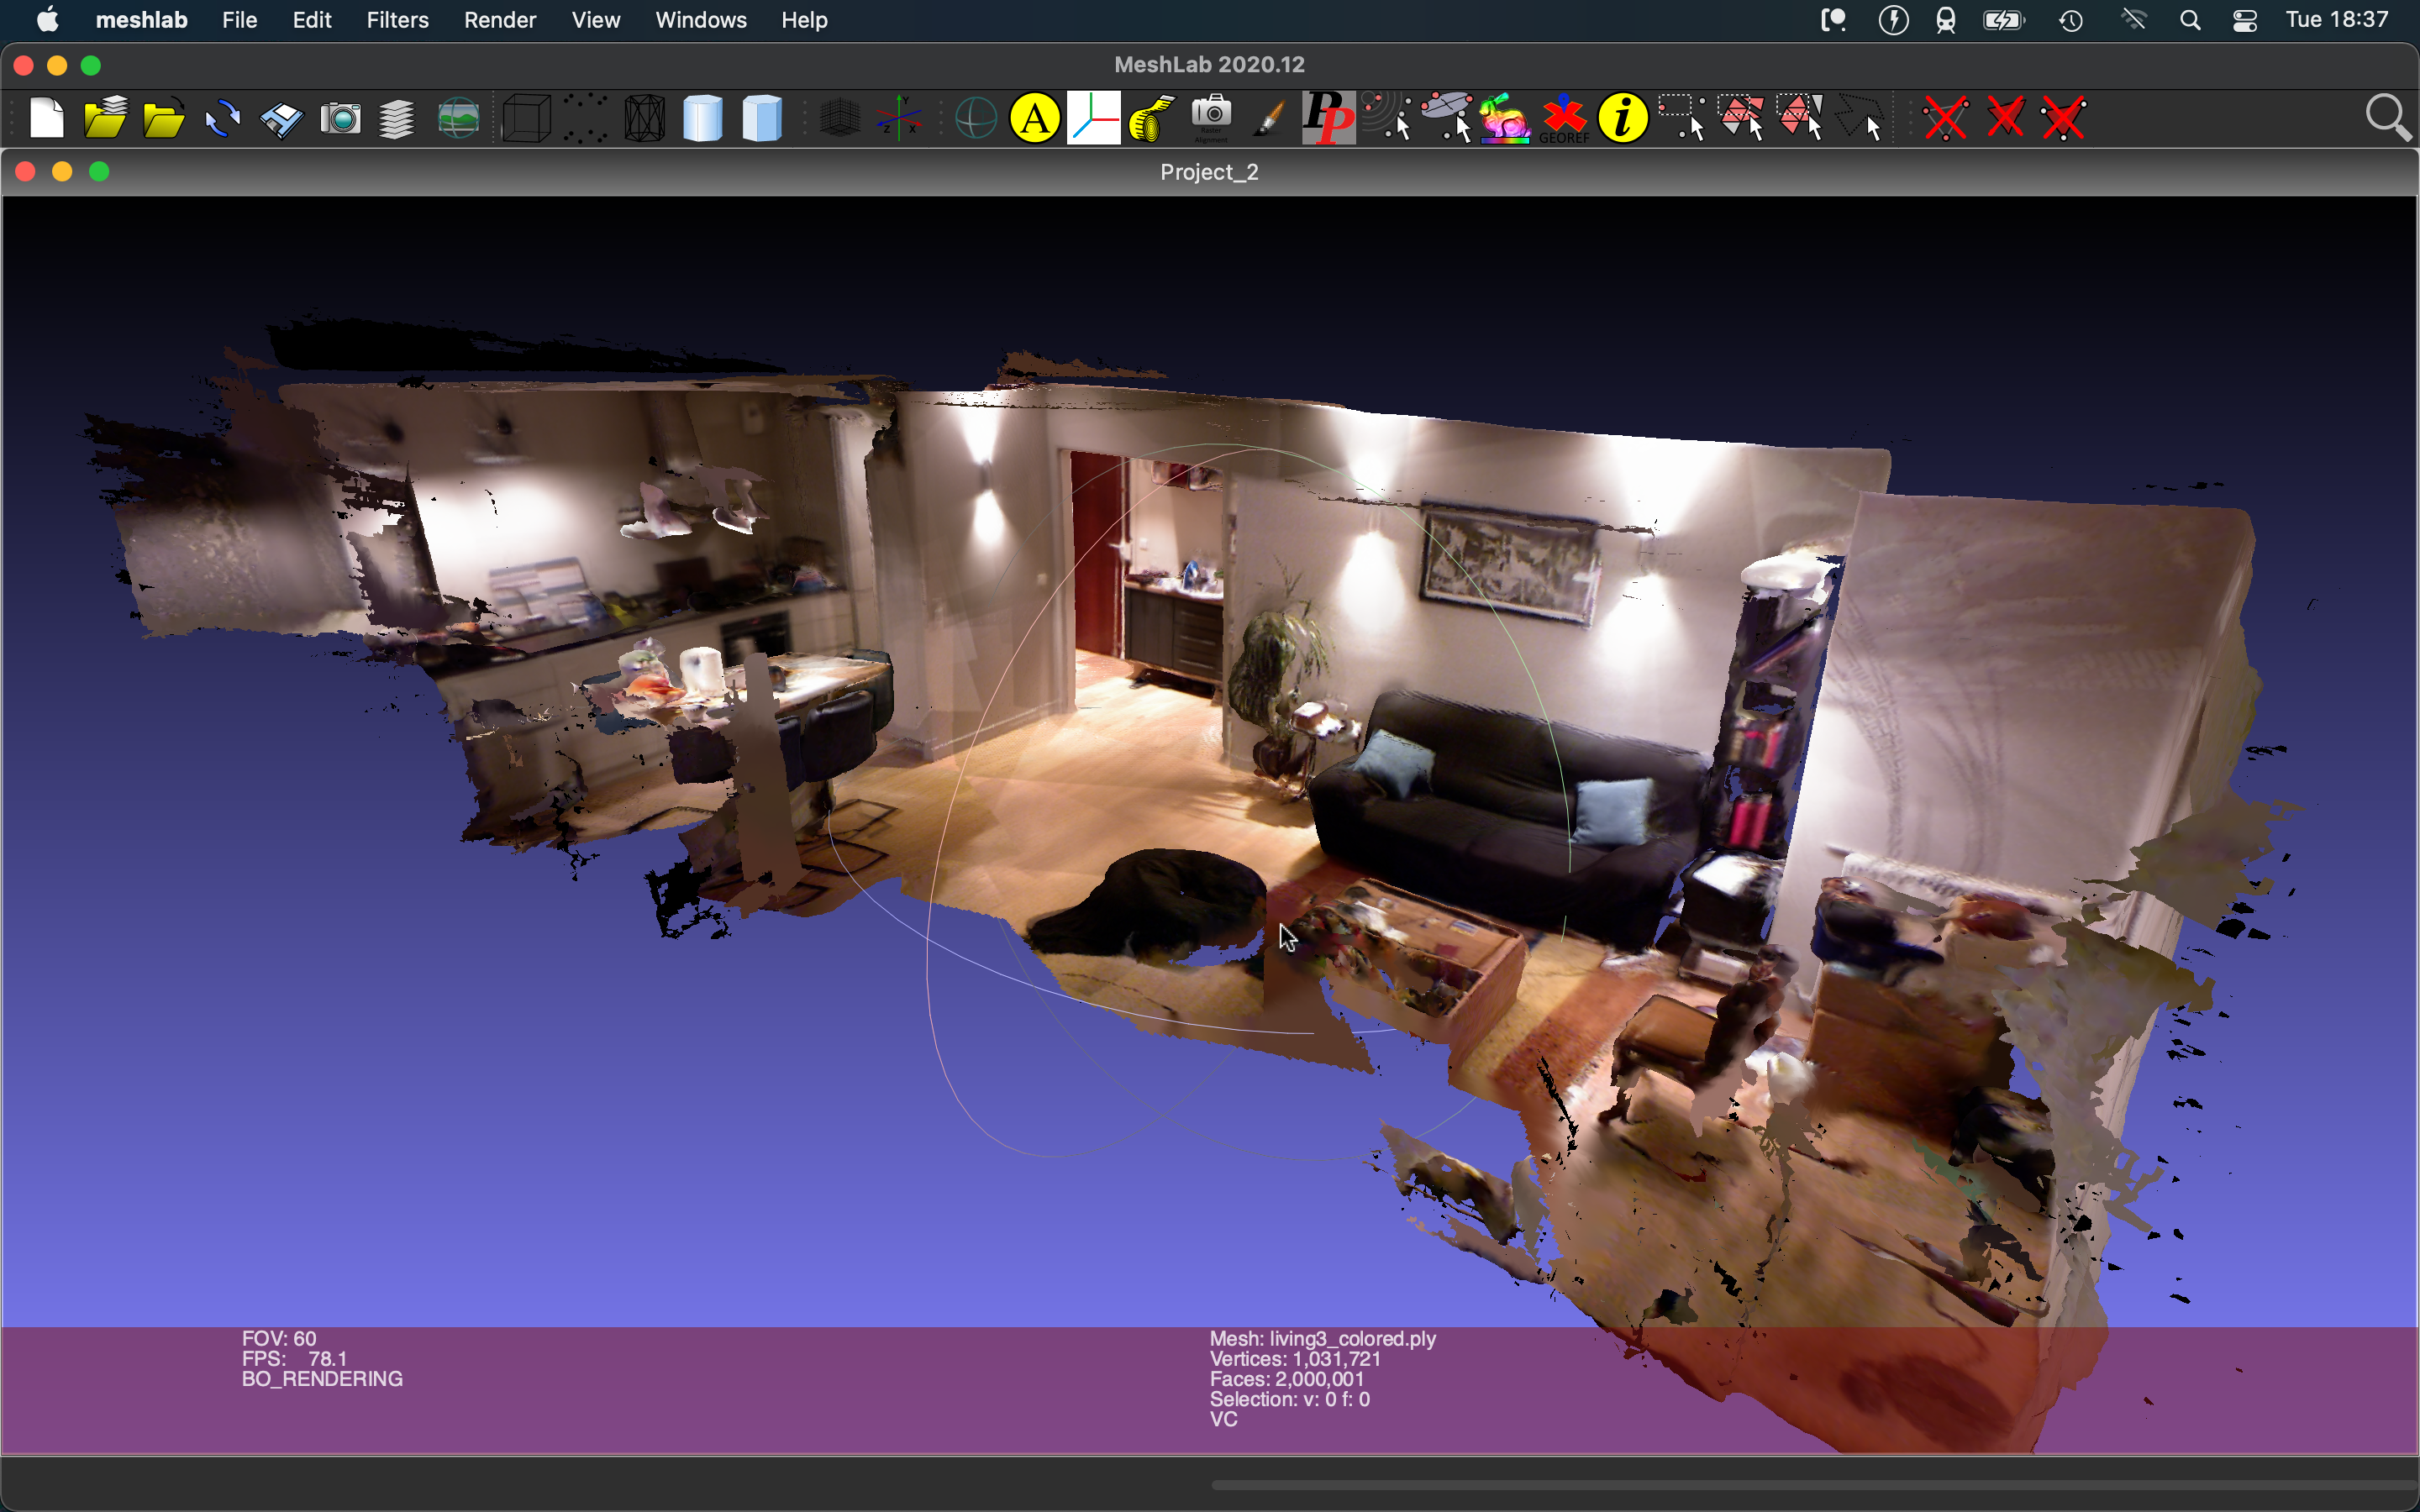The width and height of the screenshot is (2420, 1512).
Task: Click the New Empty Project icon
Action: coord(46,119)
